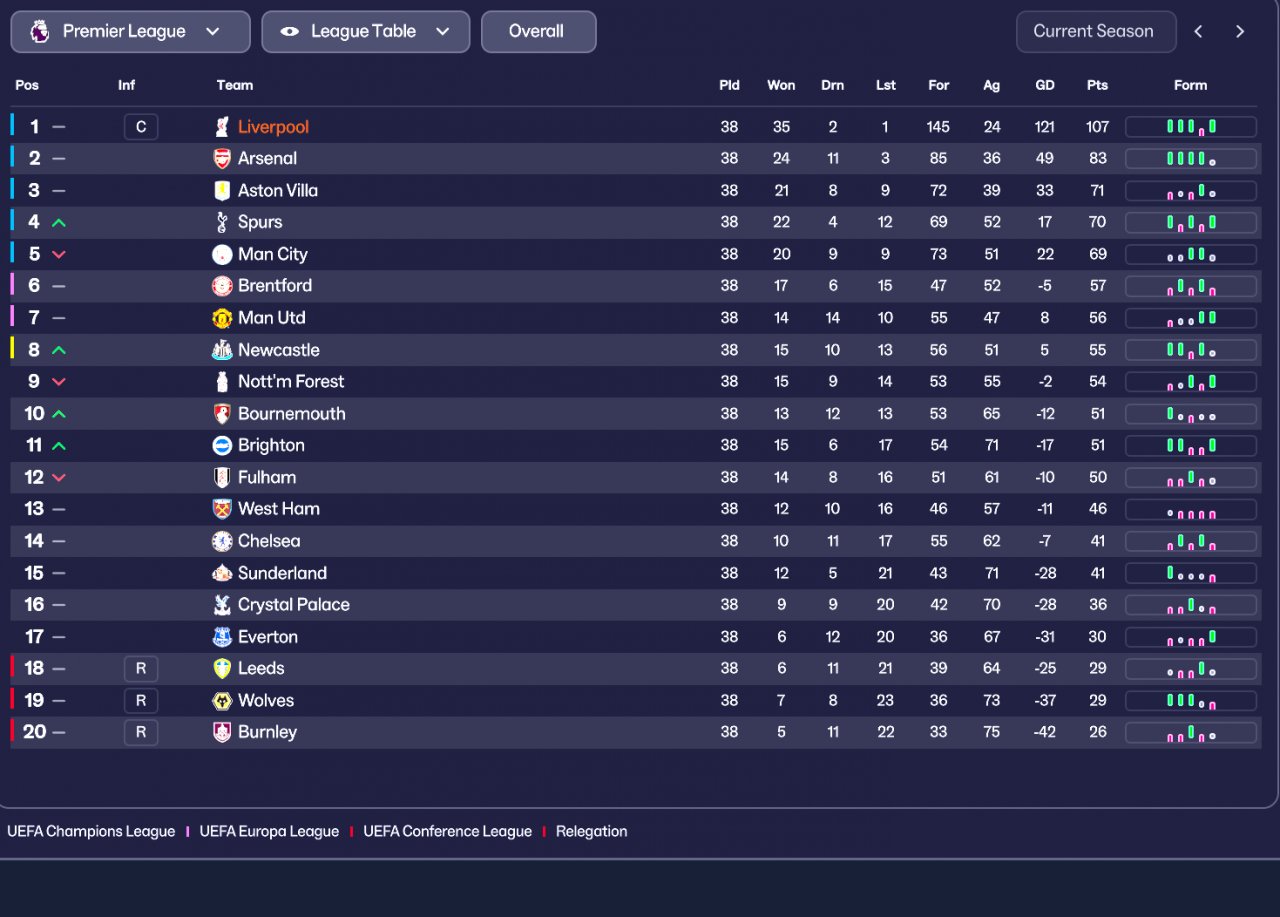Image resolution: width=1280 pixels, height=917 pixels.
Task: Click the Liverpool club crest icon
Action: 222,127
